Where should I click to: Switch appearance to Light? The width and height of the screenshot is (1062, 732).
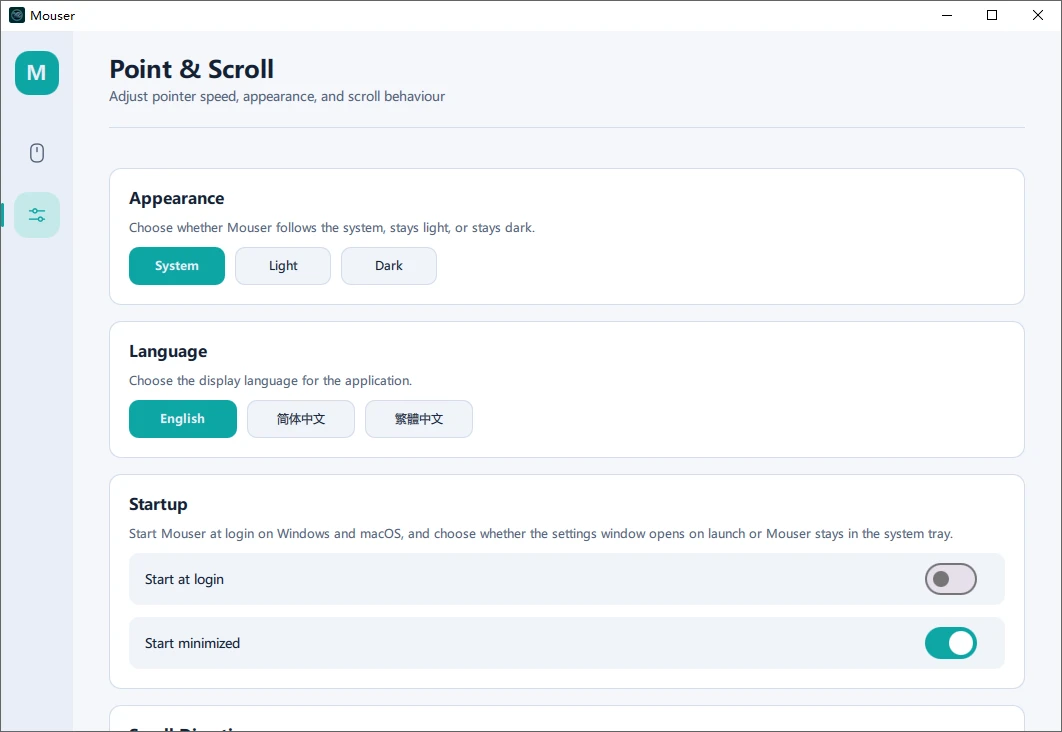(283, 266)
